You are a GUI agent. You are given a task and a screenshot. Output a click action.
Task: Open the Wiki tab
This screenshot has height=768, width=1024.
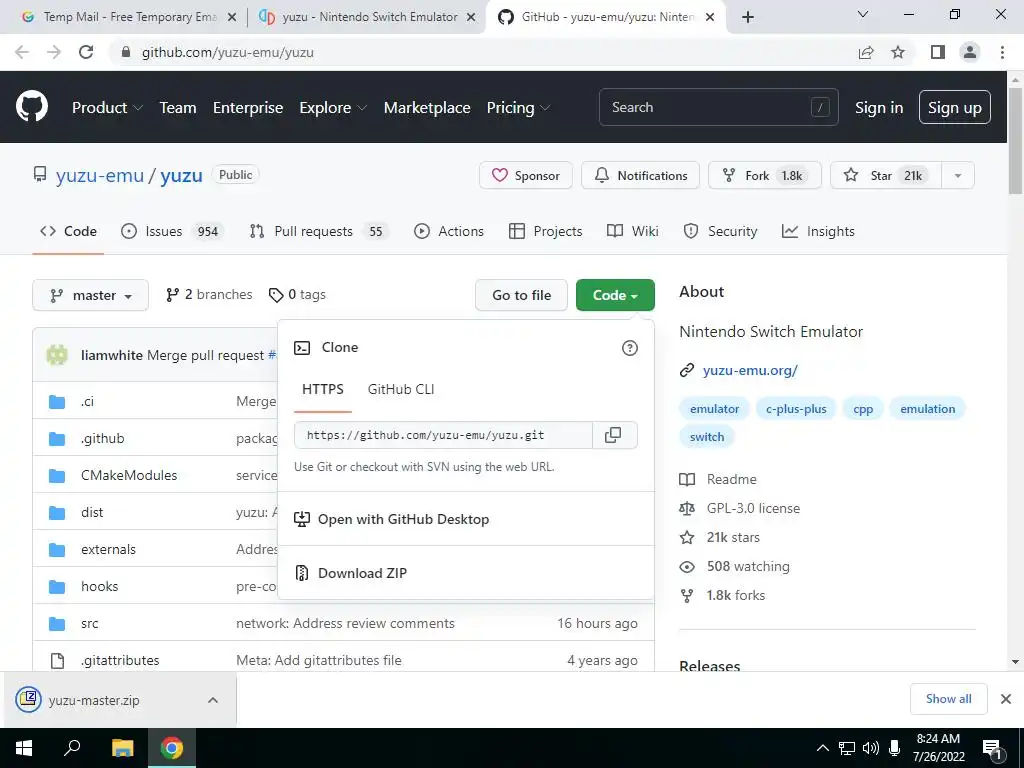click(633, 231)
